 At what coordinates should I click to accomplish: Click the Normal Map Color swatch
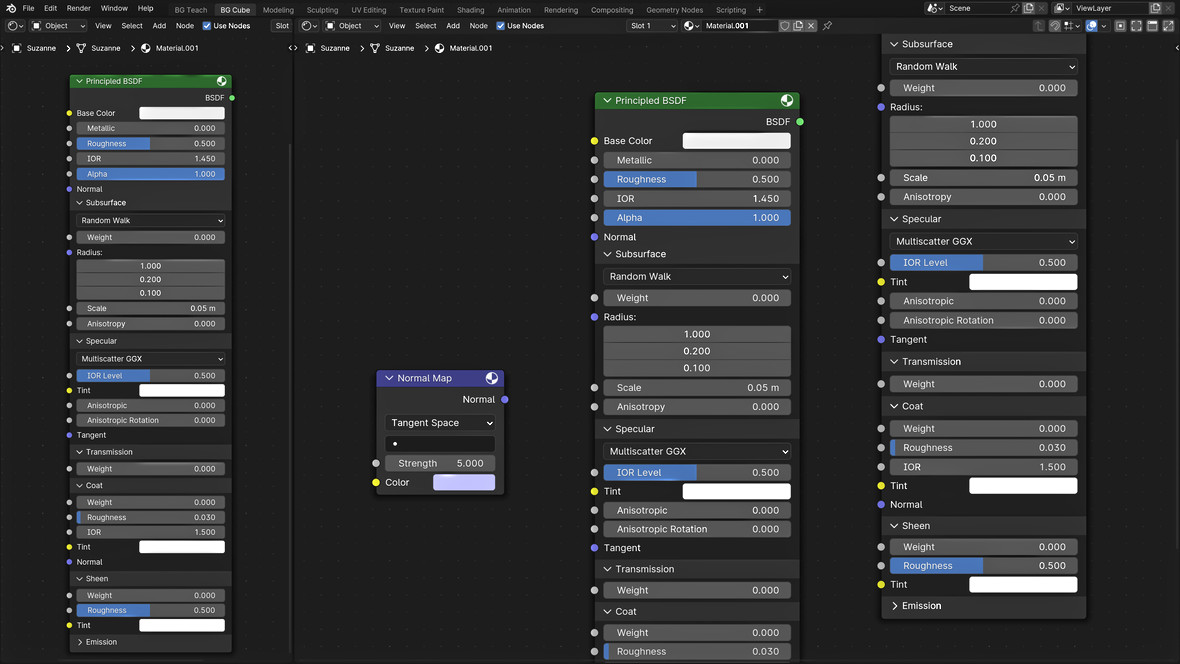coord(463,482)
